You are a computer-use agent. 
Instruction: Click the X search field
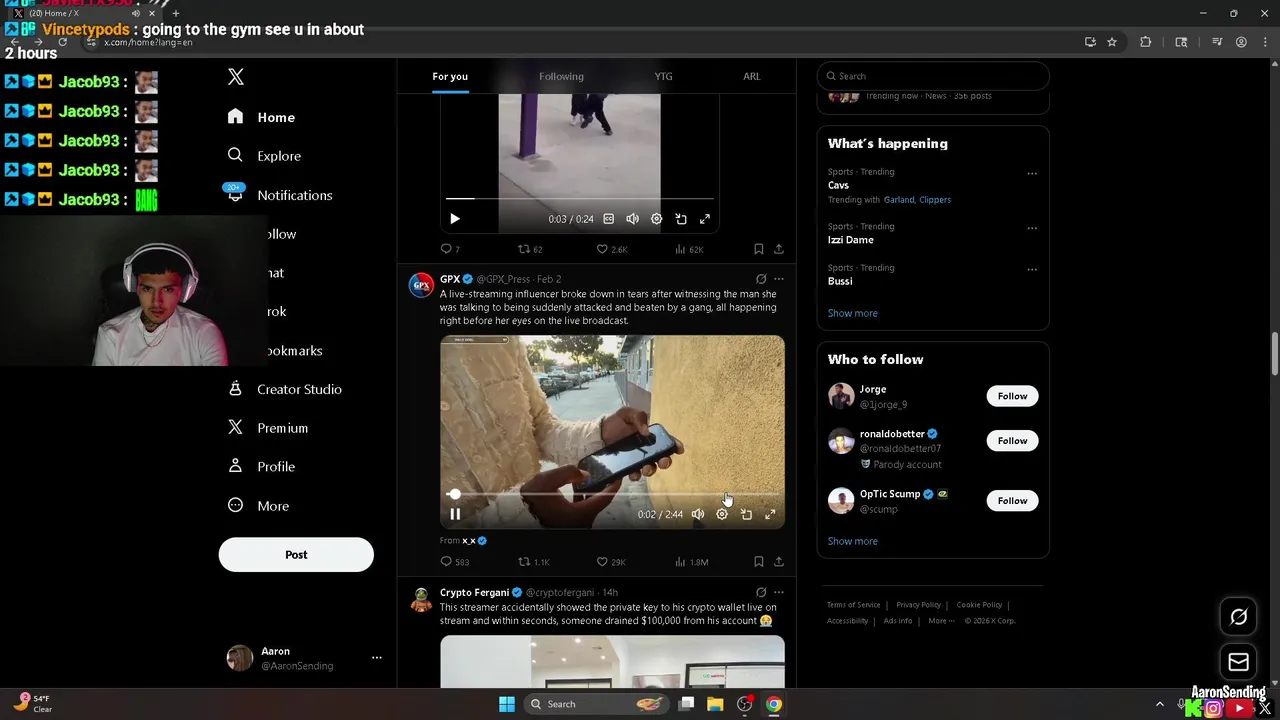click(933, 76)
